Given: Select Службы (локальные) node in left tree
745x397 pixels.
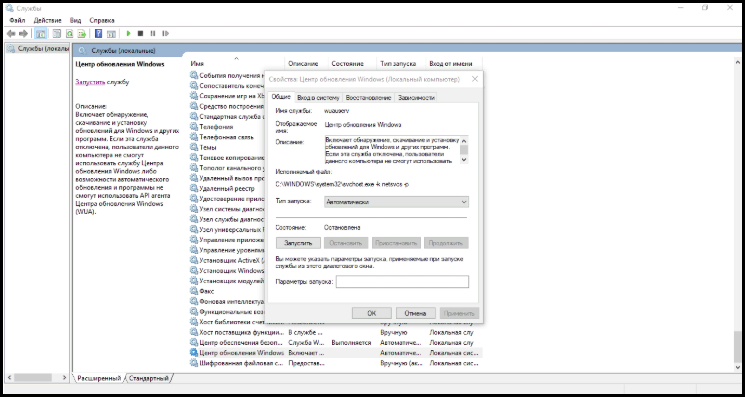Looking at the screenshot, I should [x=39, y=48].
